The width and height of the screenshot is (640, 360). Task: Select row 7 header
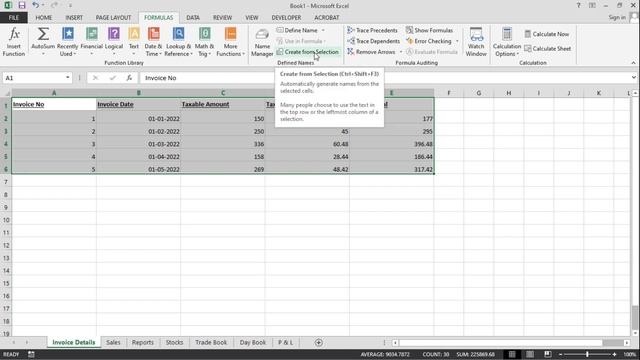(x=6, y=182)
